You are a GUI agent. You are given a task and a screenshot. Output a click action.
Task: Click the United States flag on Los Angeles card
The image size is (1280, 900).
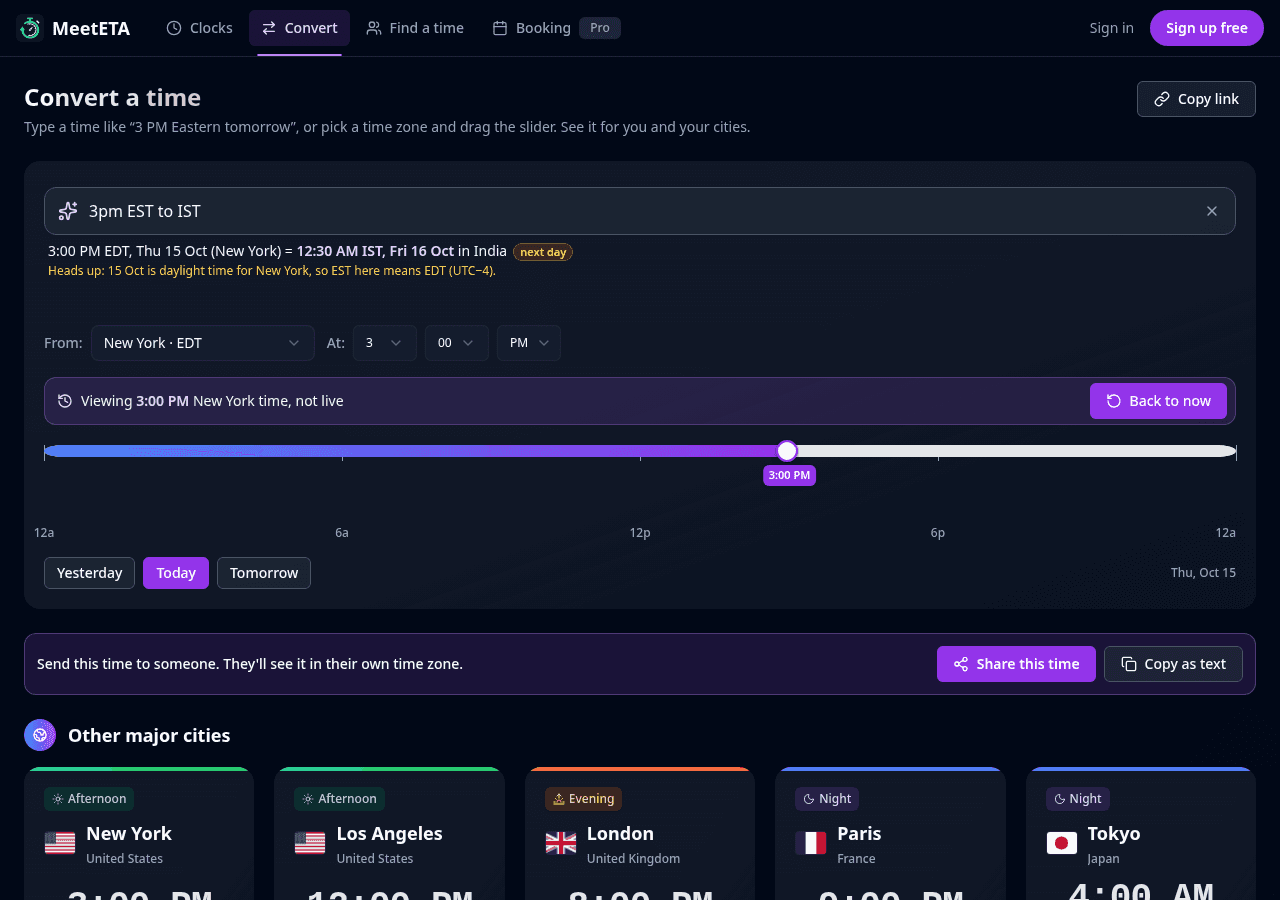(310, 843)
